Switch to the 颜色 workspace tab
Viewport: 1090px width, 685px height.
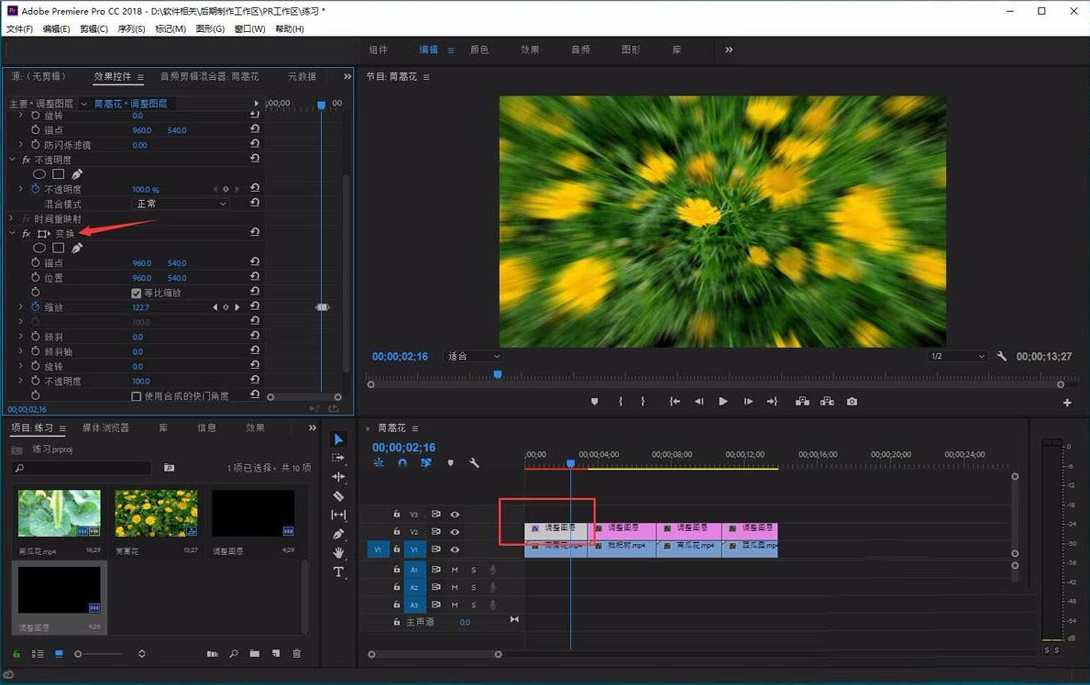479,50
